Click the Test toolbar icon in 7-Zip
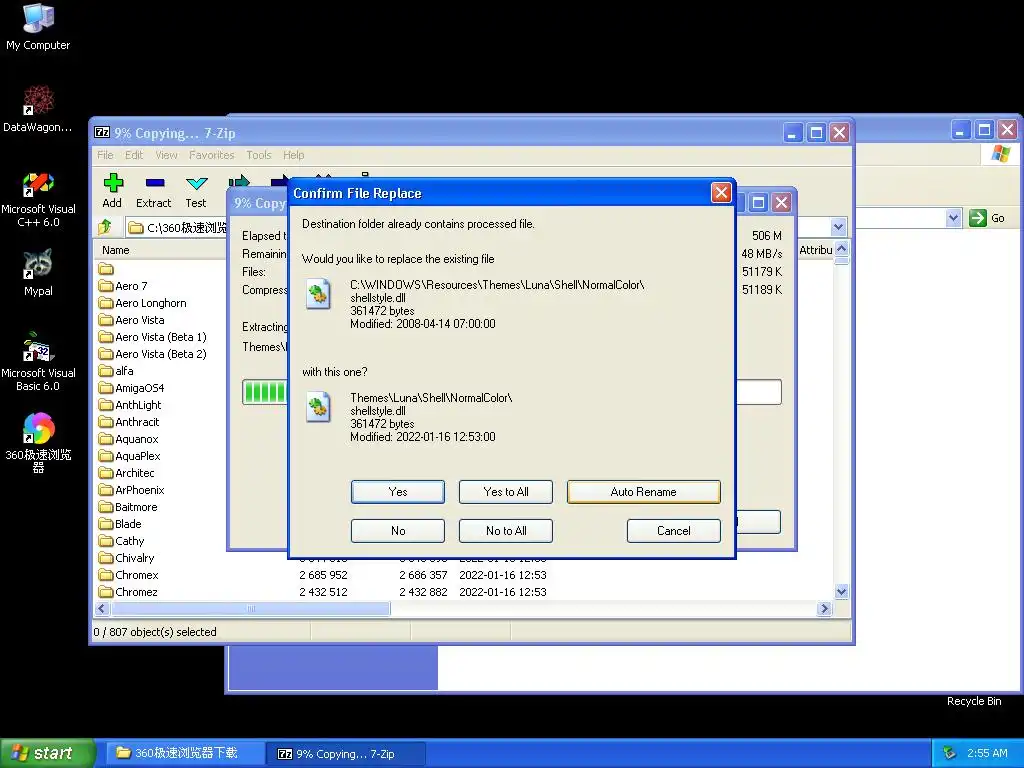The width and height of the screenshot is (1024, 768). pos(195,191)
